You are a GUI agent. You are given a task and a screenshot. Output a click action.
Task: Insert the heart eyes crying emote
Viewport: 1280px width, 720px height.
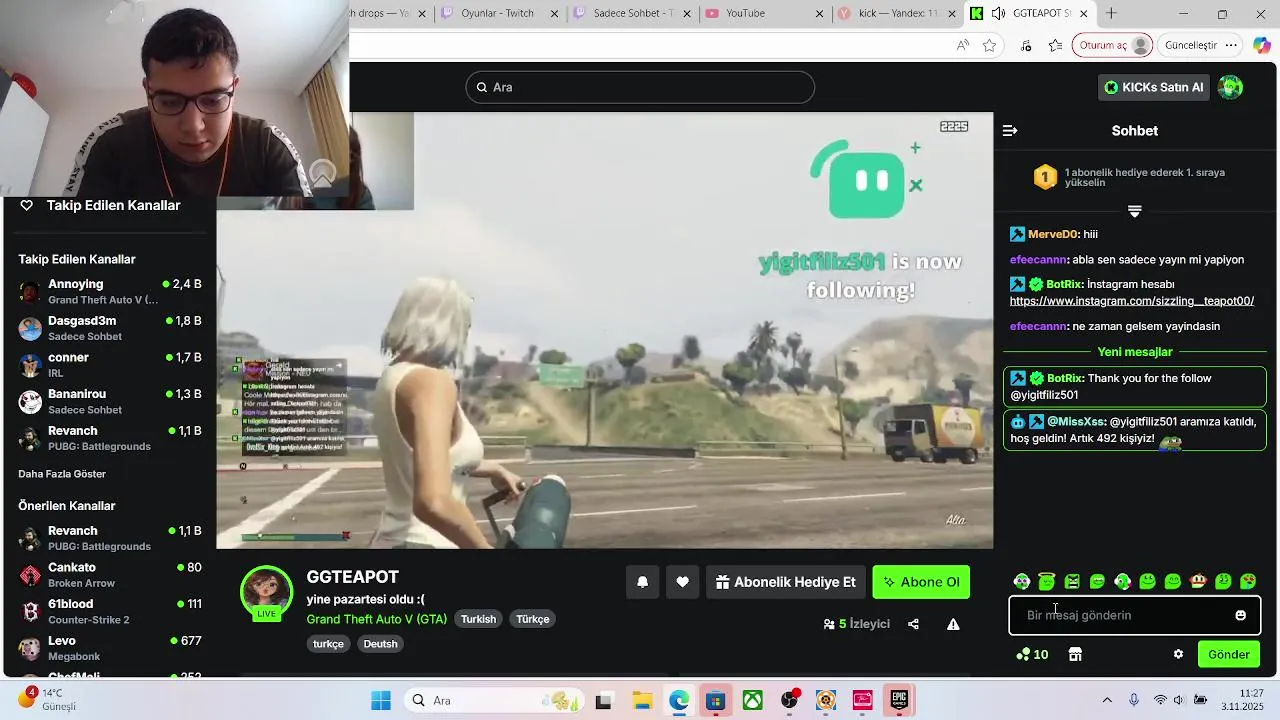1248,581
